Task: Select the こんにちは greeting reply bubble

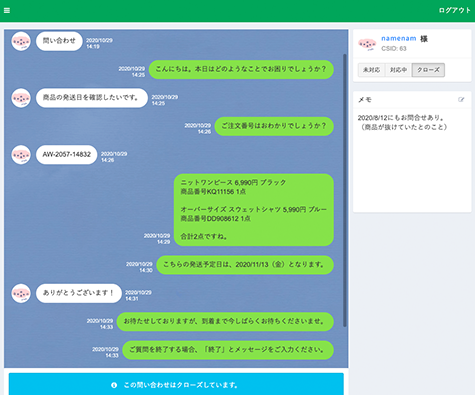Action: [x=241, y=69]
